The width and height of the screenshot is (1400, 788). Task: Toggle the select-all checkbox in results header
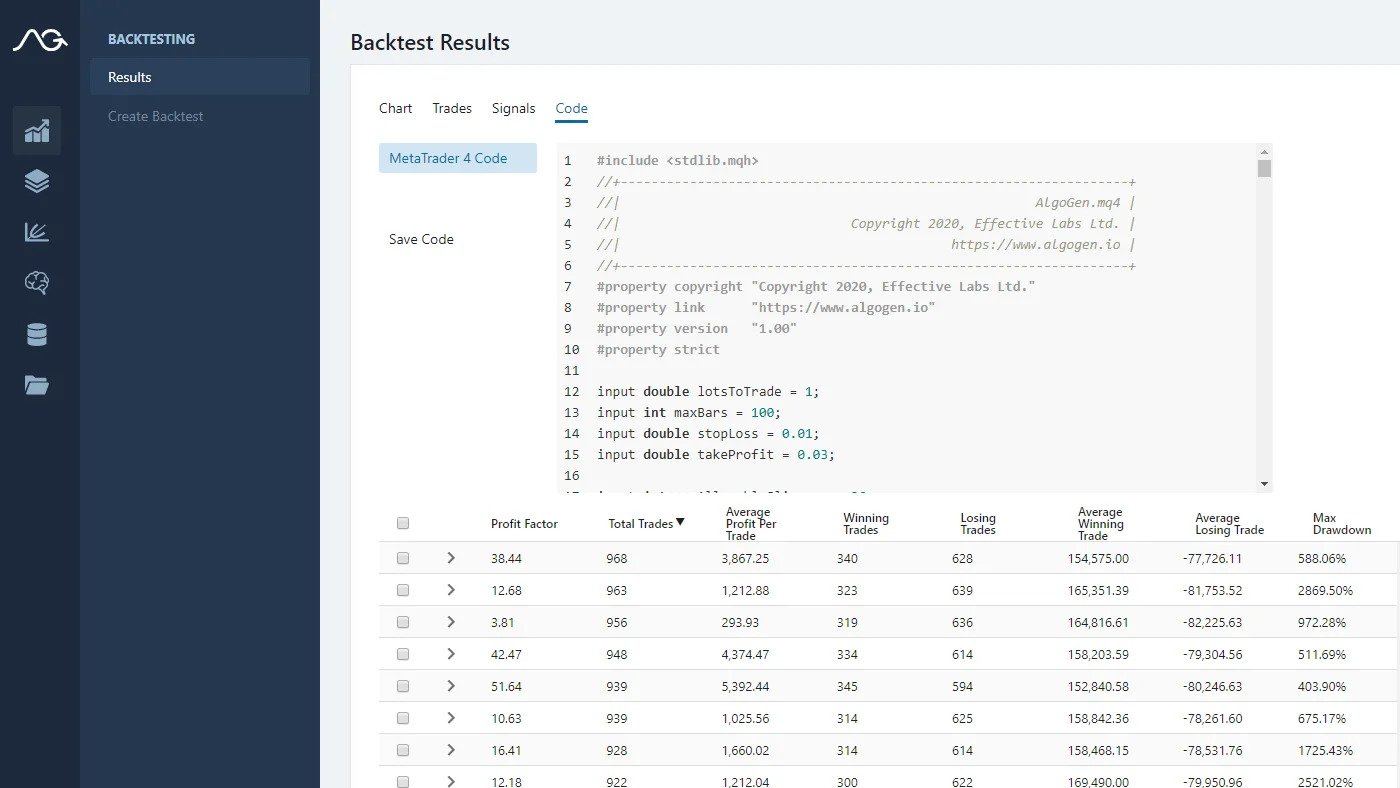403,522
